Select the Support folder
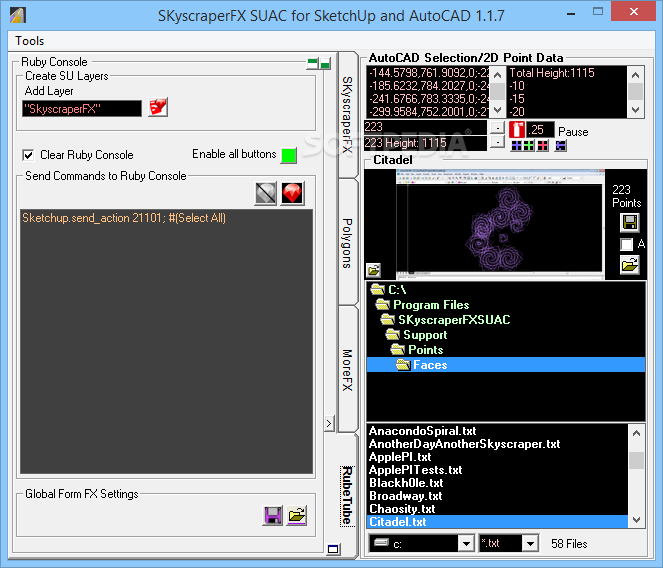Viewport: 663px width, 568px height. point(506,335)
